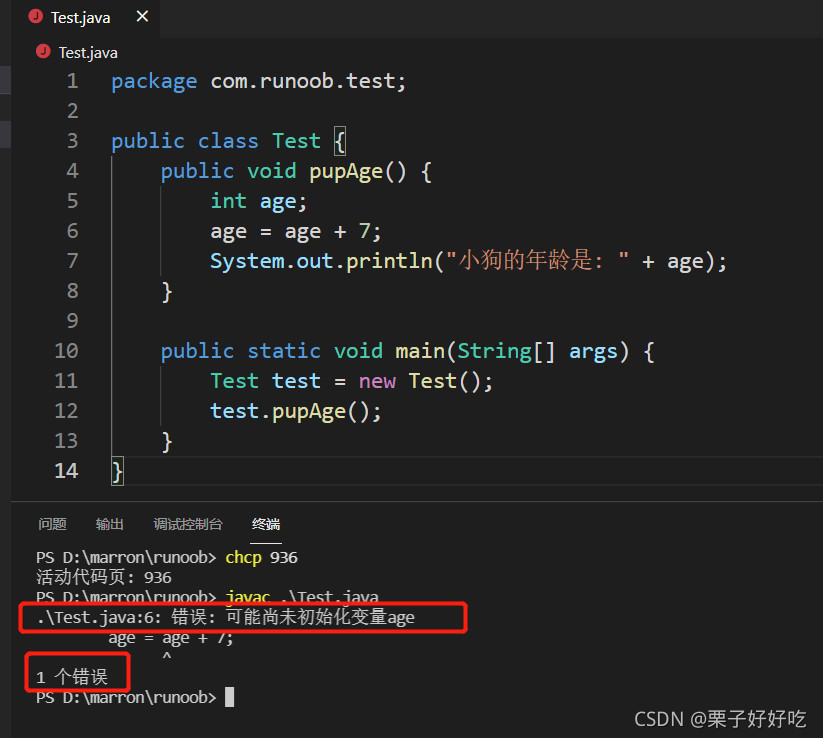823x738 pixels.
Task: Click 'age = age + 7;' in the editor
Action: (x=296, y=232)
